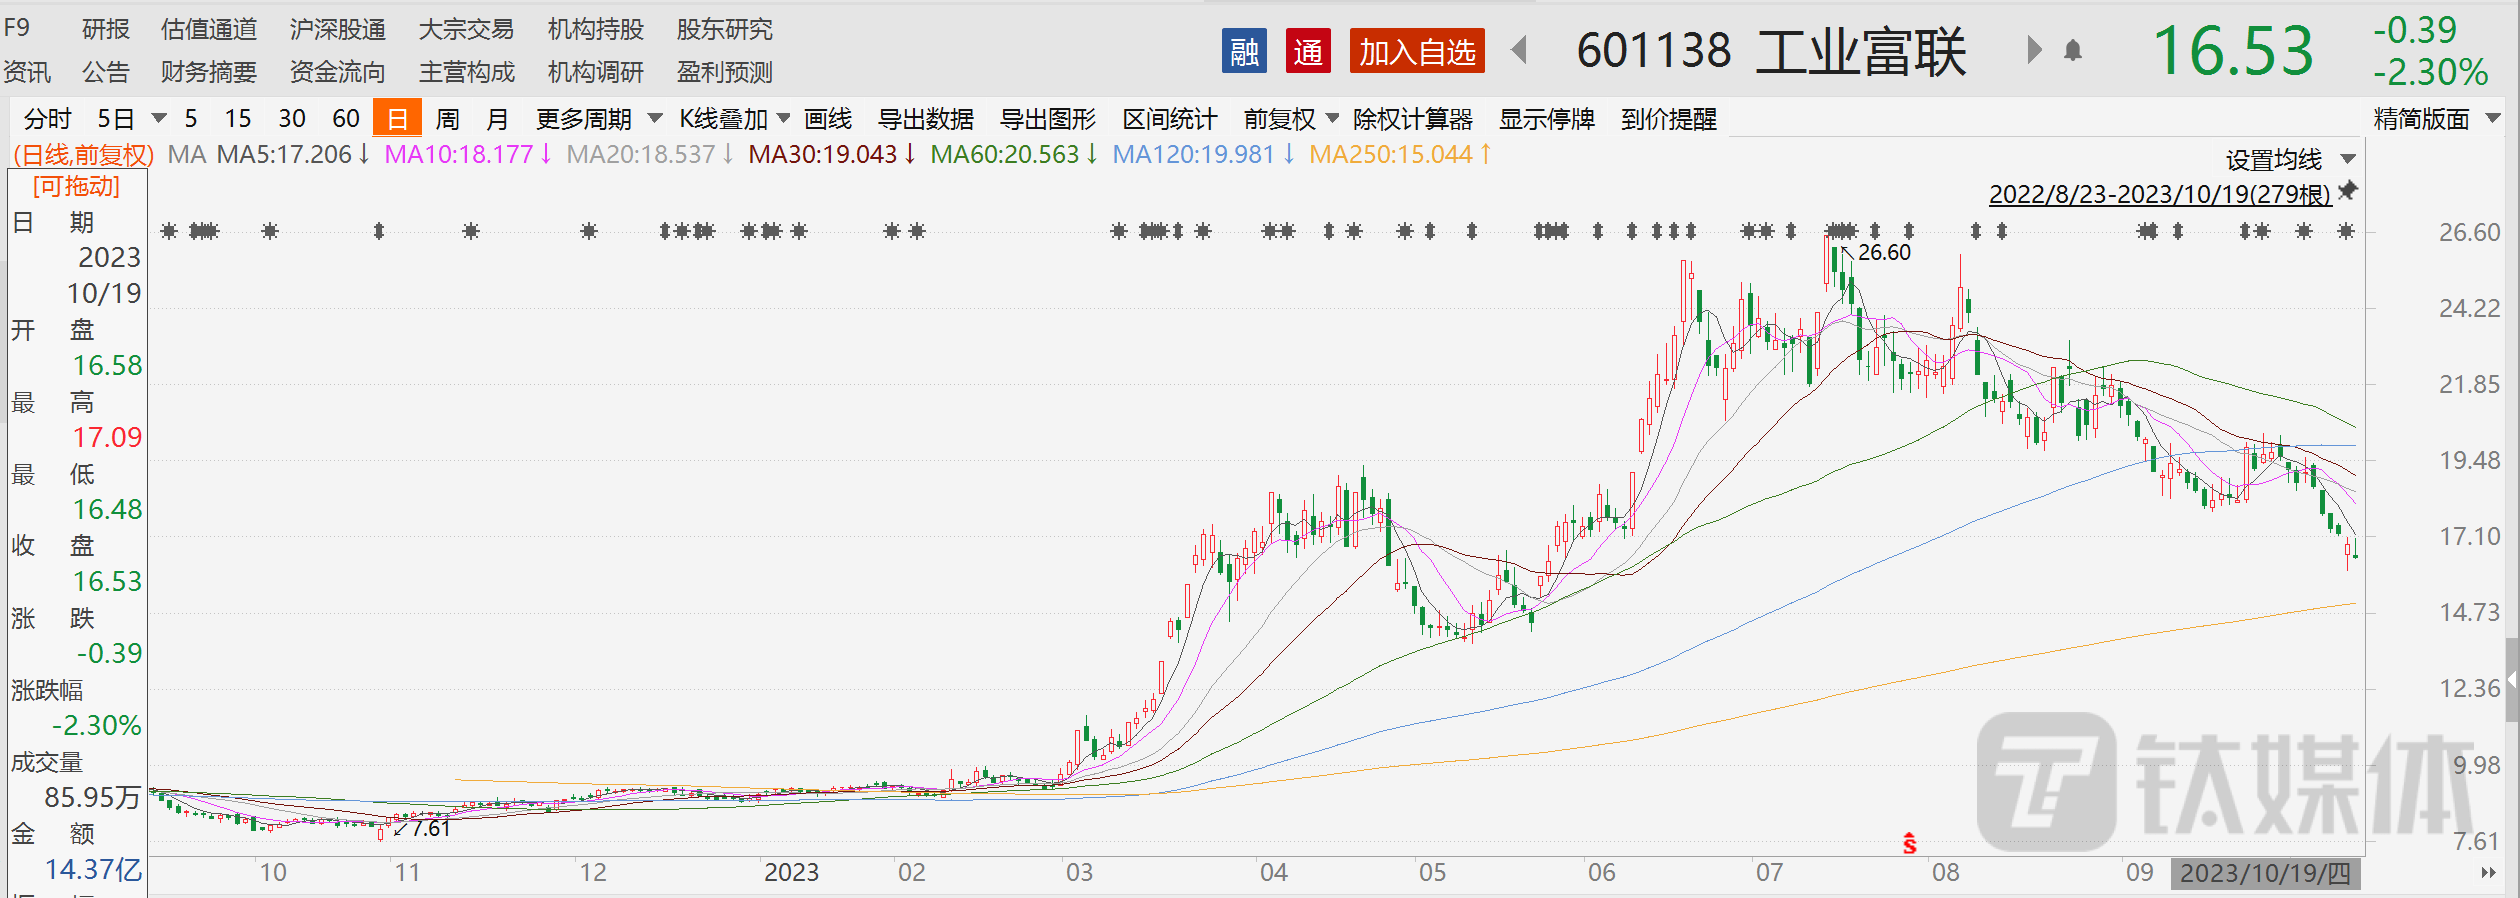Click the double-arrow icon at chart bottom right
2520x898 pixels.
tap(2488, 873)
